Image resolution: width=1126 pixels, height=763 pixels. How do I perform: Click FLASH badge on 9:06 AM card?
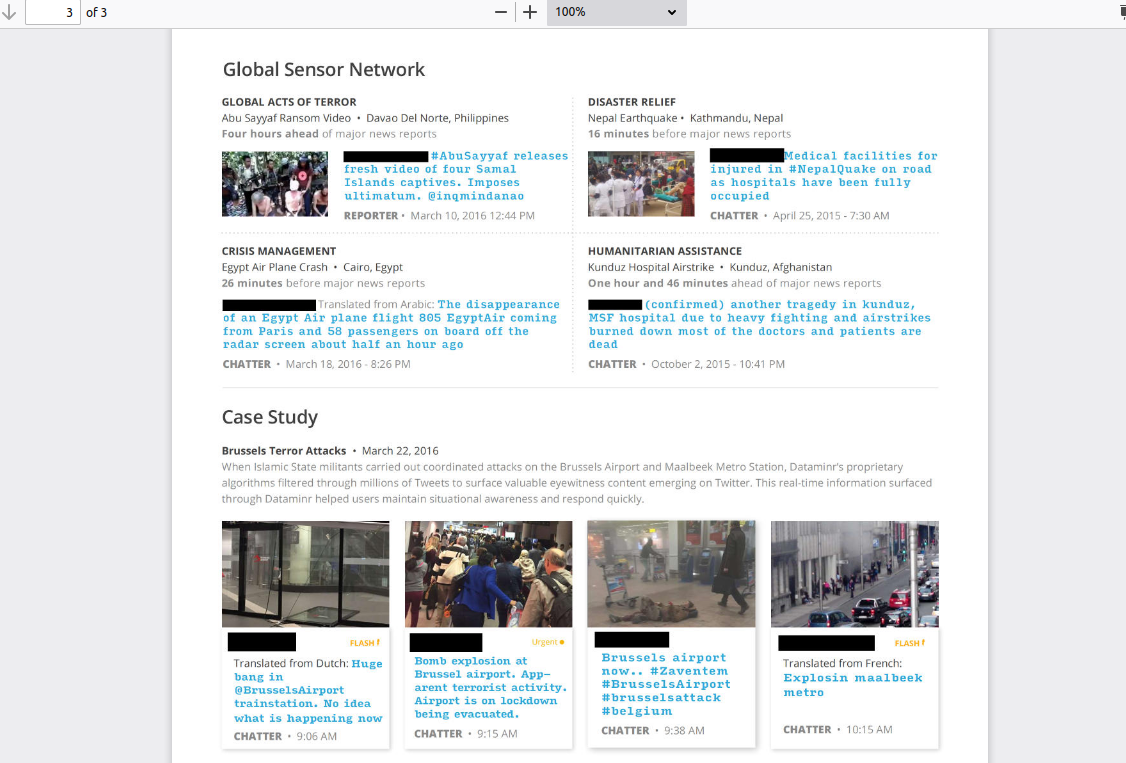365,643
